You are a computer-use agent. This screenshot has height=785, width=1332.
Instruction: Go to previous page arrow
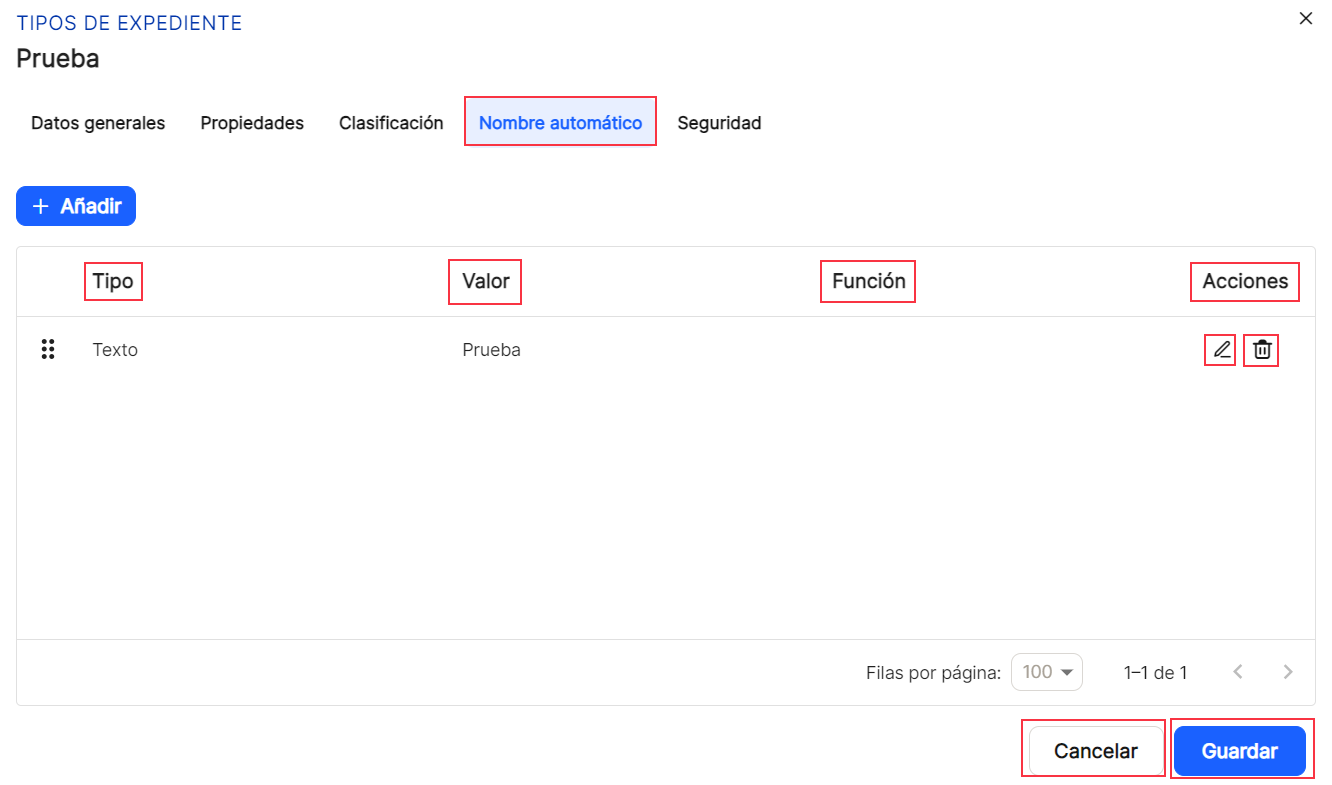pyautogui.click(x=1238, y=672)
